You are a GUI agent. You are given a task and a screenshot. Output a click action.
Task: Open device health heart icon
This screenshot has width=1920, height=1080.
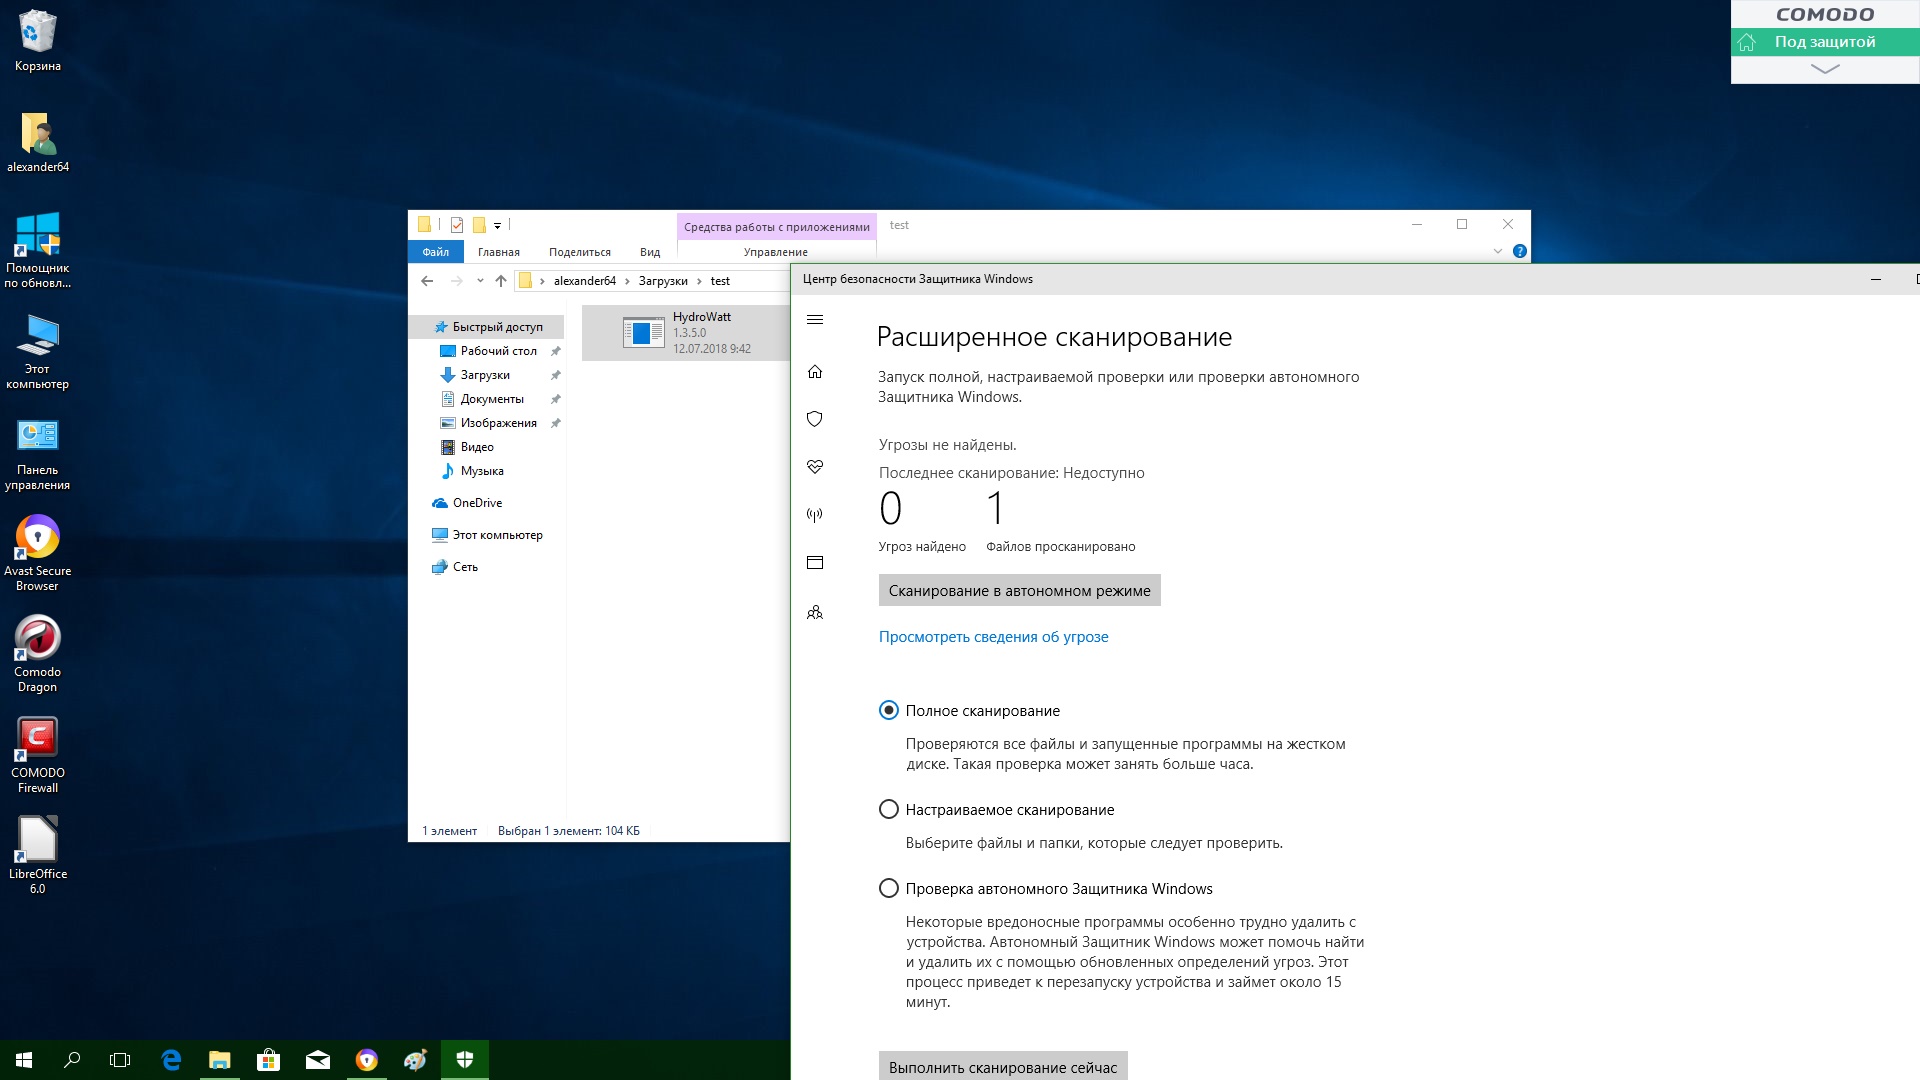(x=815, y=467)
